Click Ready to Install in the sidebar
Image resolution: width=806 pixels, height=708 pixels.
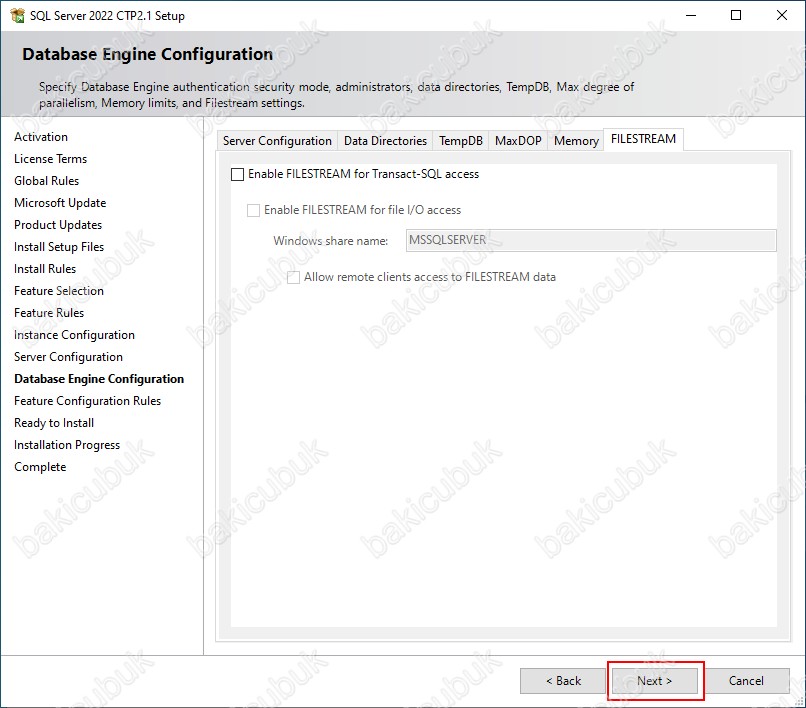[x=54, y=423]
